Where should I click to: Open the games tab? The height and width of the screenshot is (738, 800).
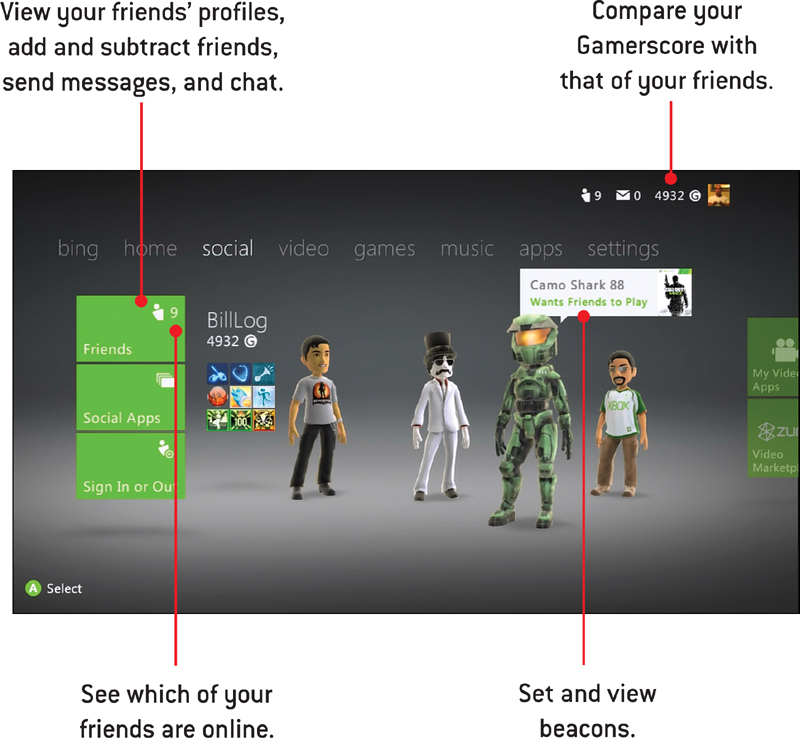pos(384,249)
